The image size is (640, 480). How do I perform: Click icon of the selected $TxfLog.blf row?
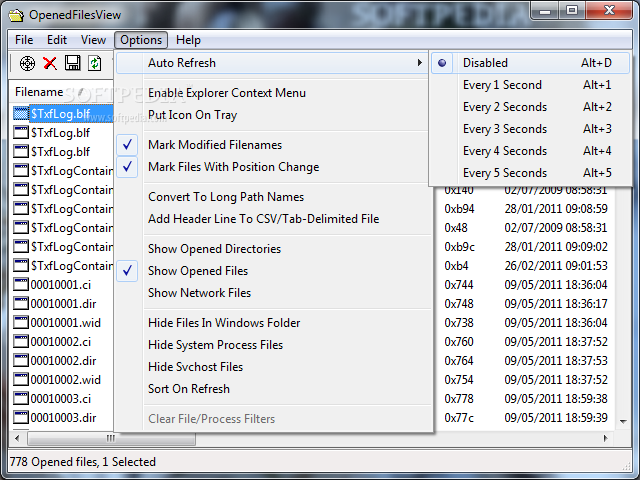pyautogui.click(x=21, y=113)
